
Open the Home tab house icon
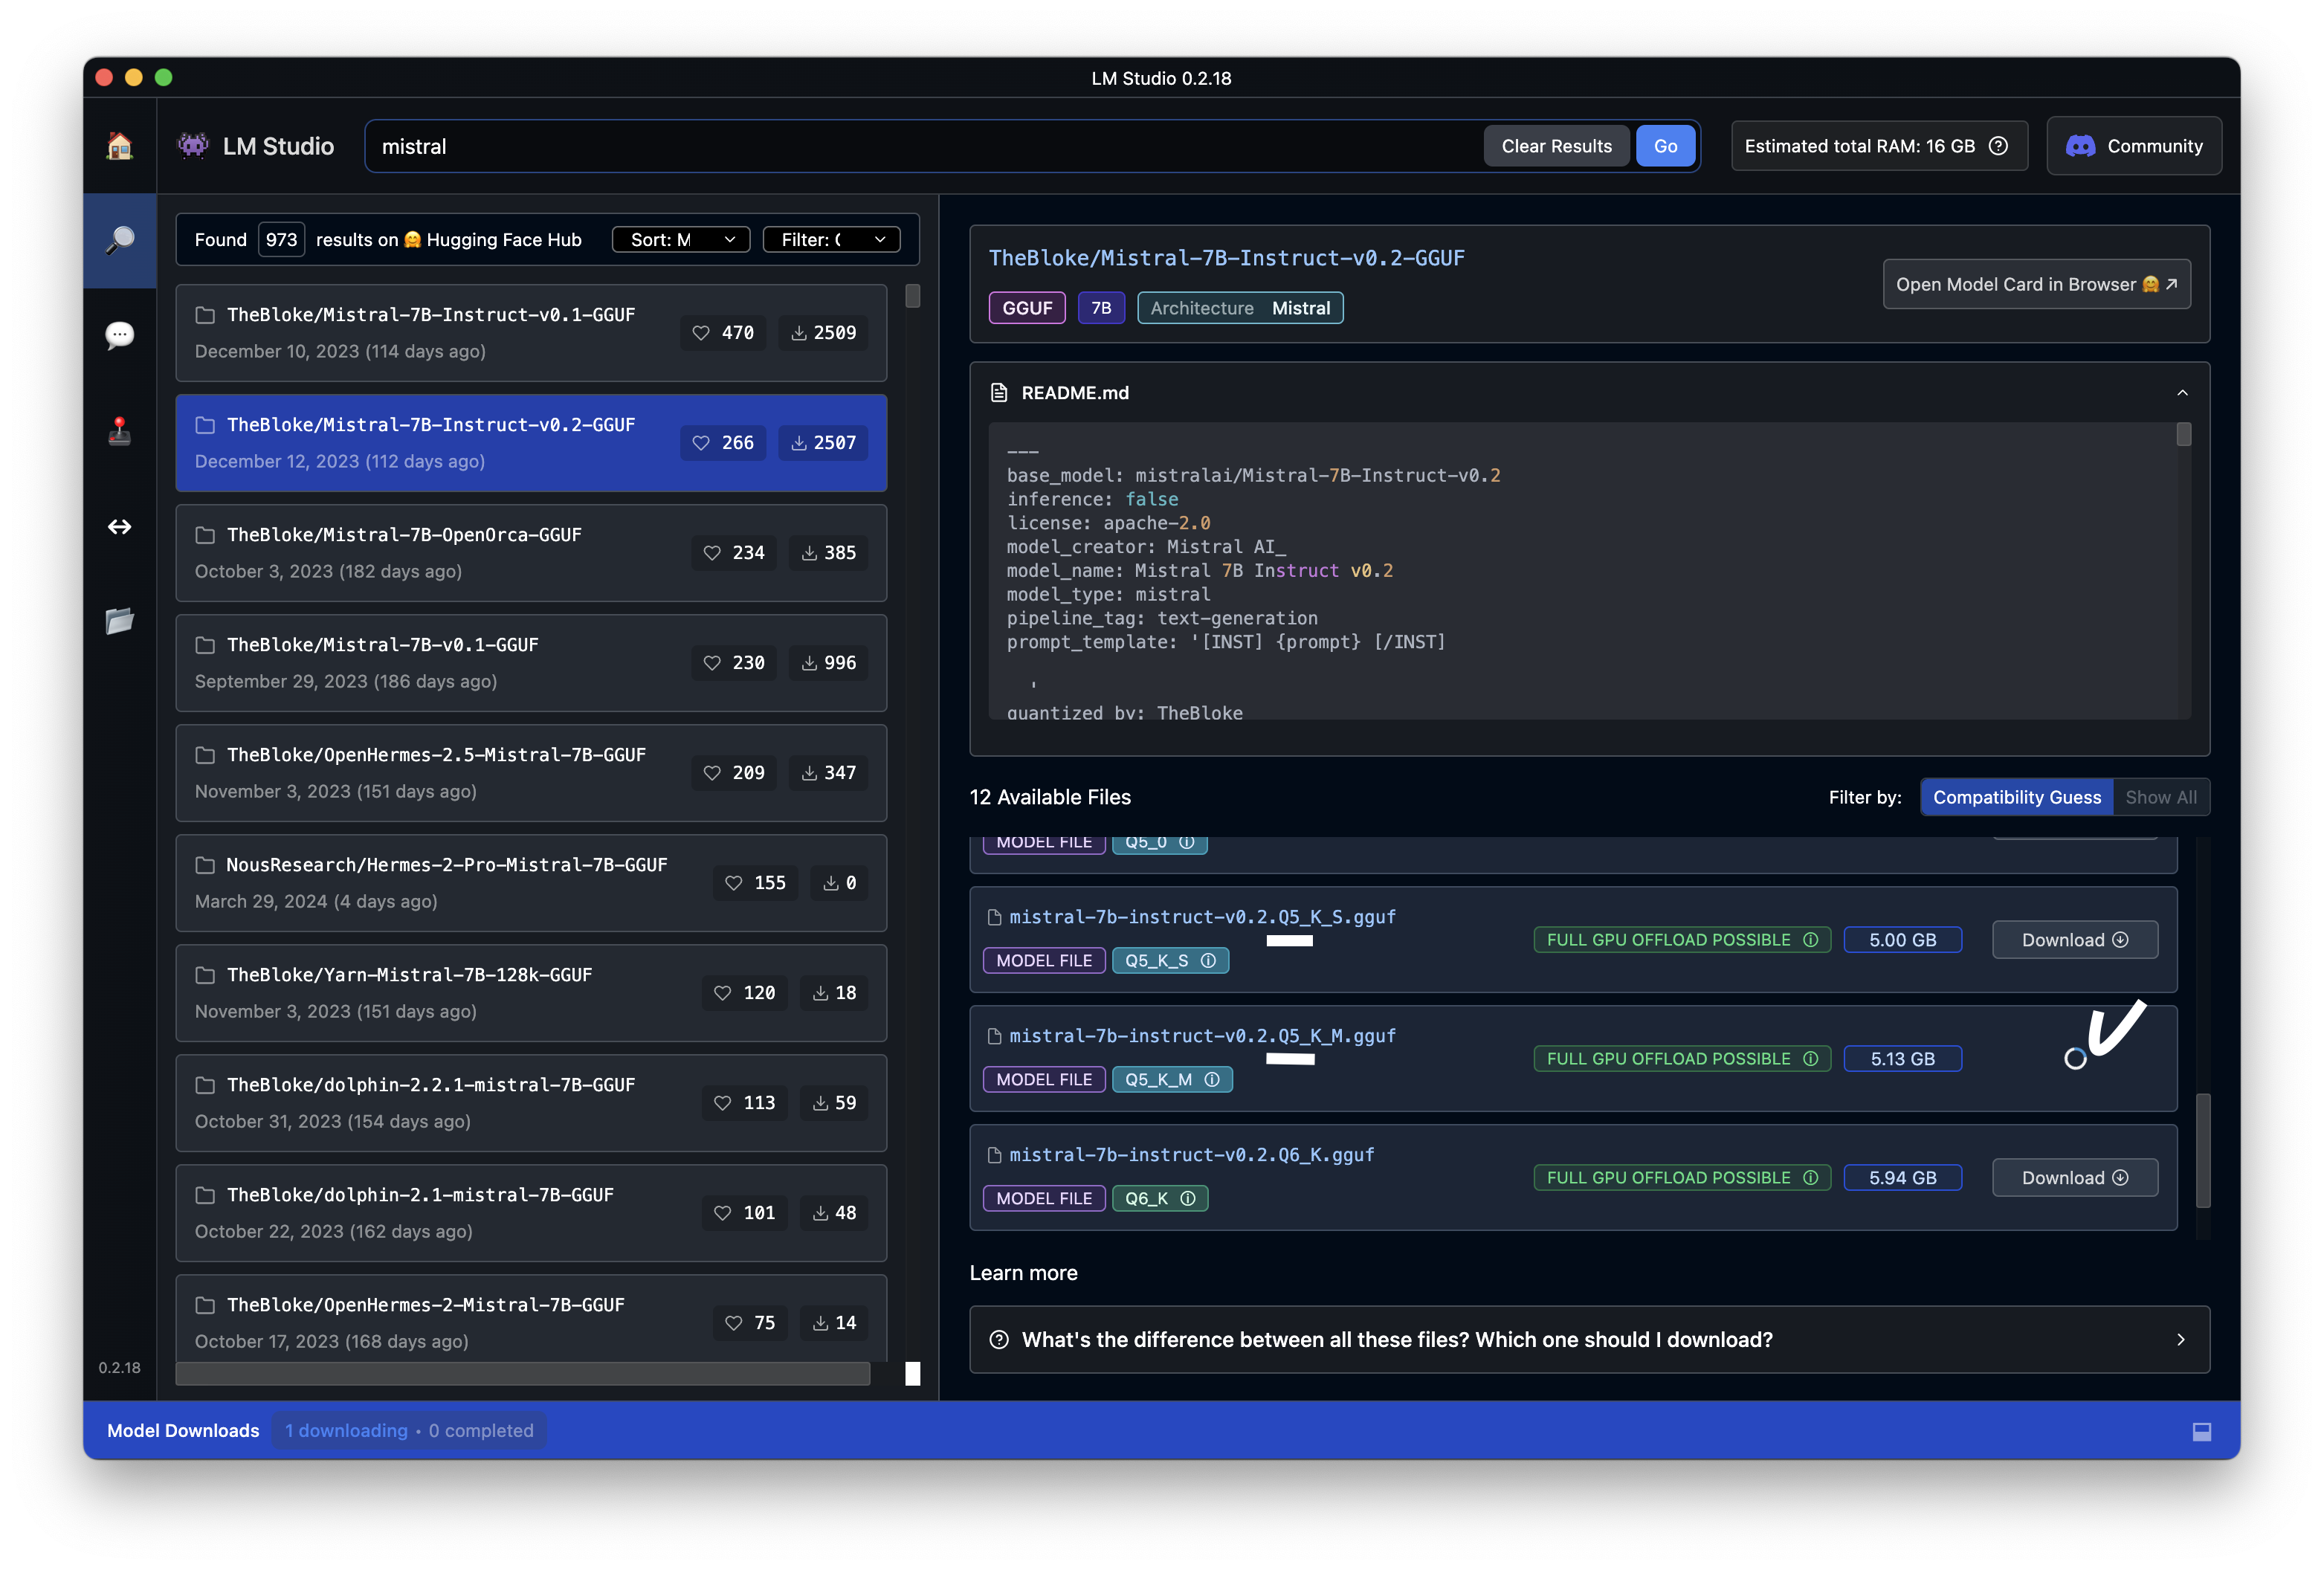point(119,146)
